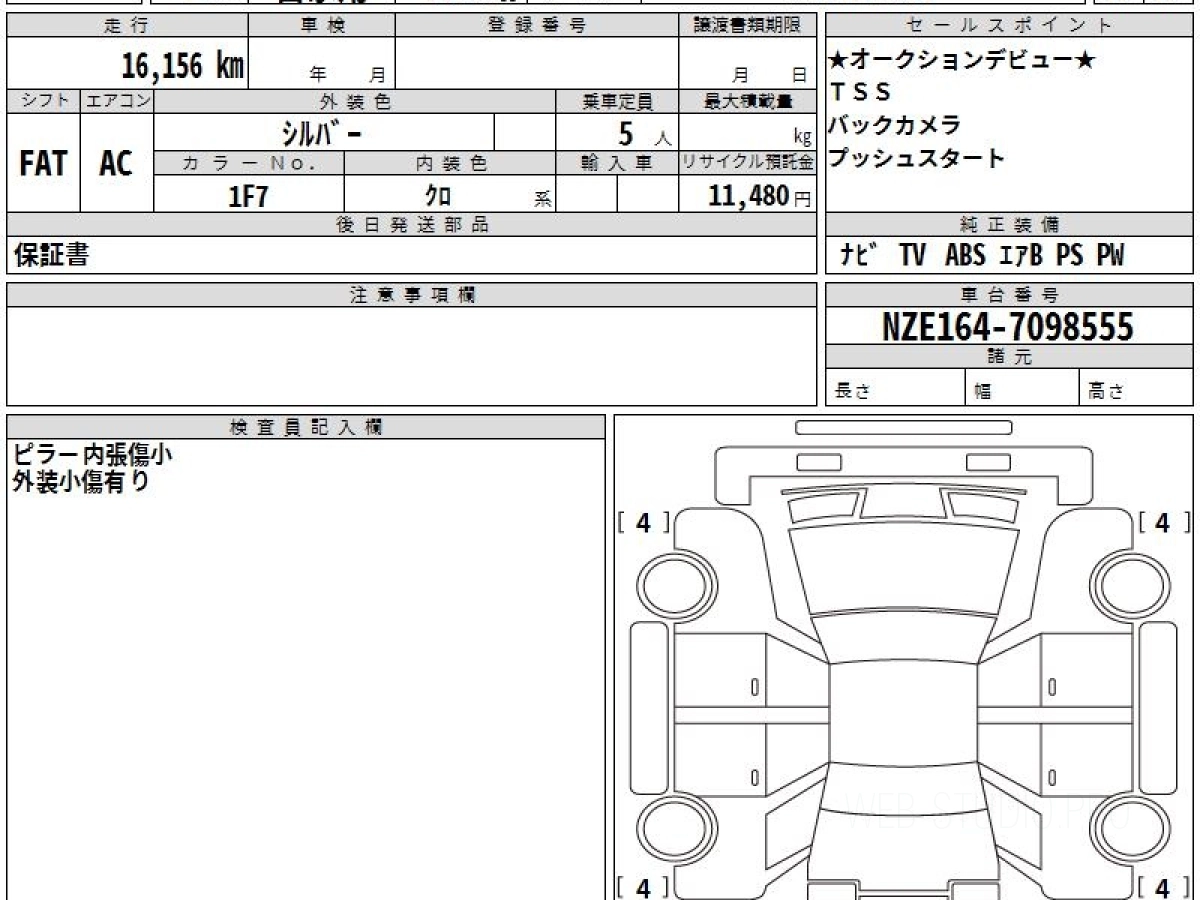Select the chassis number NZE164-7098555
Viewport: 1200px width, 900px height.
coord(1008,327)
